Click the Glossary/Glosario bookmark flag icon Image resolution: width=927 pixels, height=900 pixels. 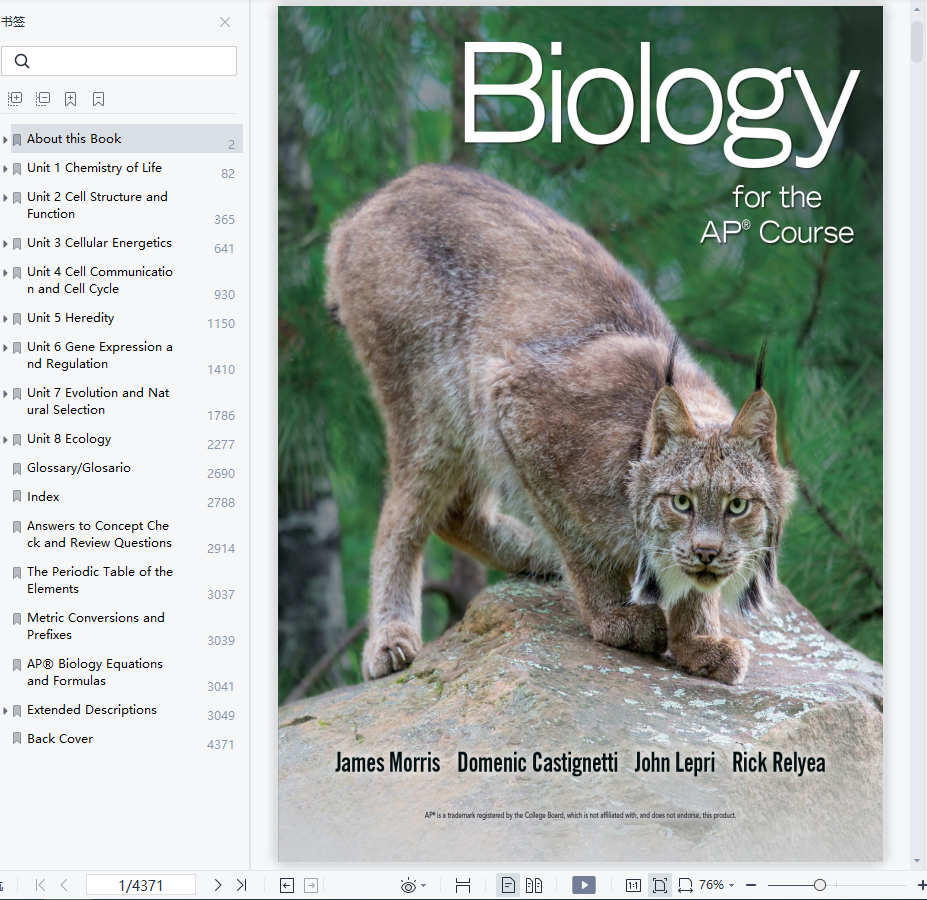pos(17,470)
